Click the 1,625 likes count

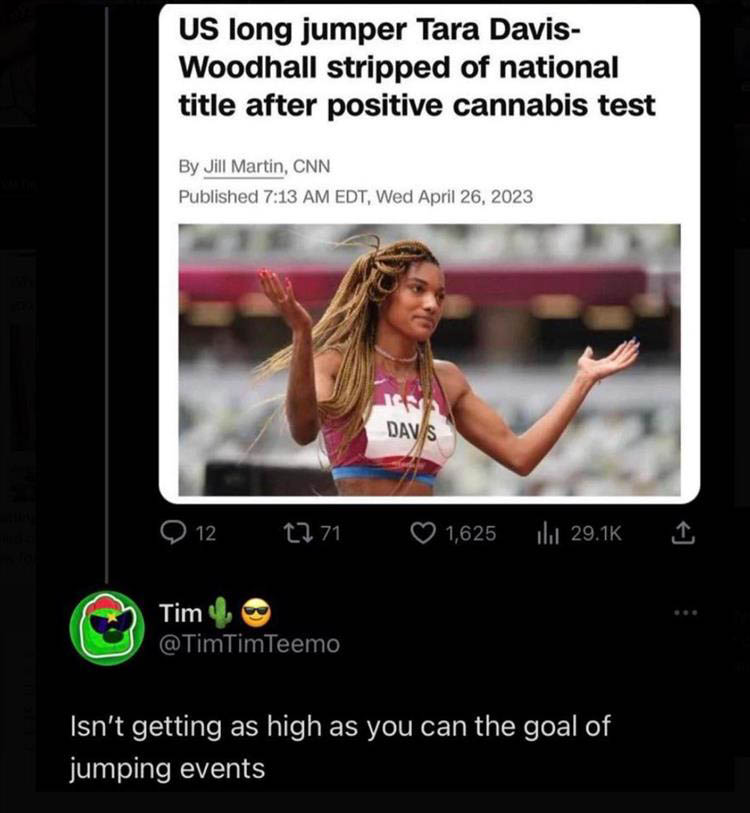click(470, 534)
